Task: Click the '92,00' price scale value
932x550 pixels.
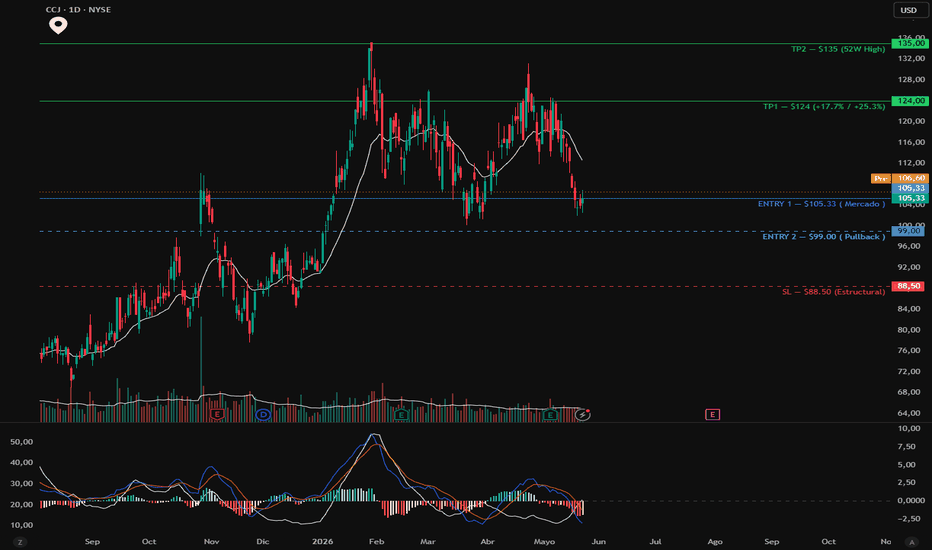Action: point(909,267)
